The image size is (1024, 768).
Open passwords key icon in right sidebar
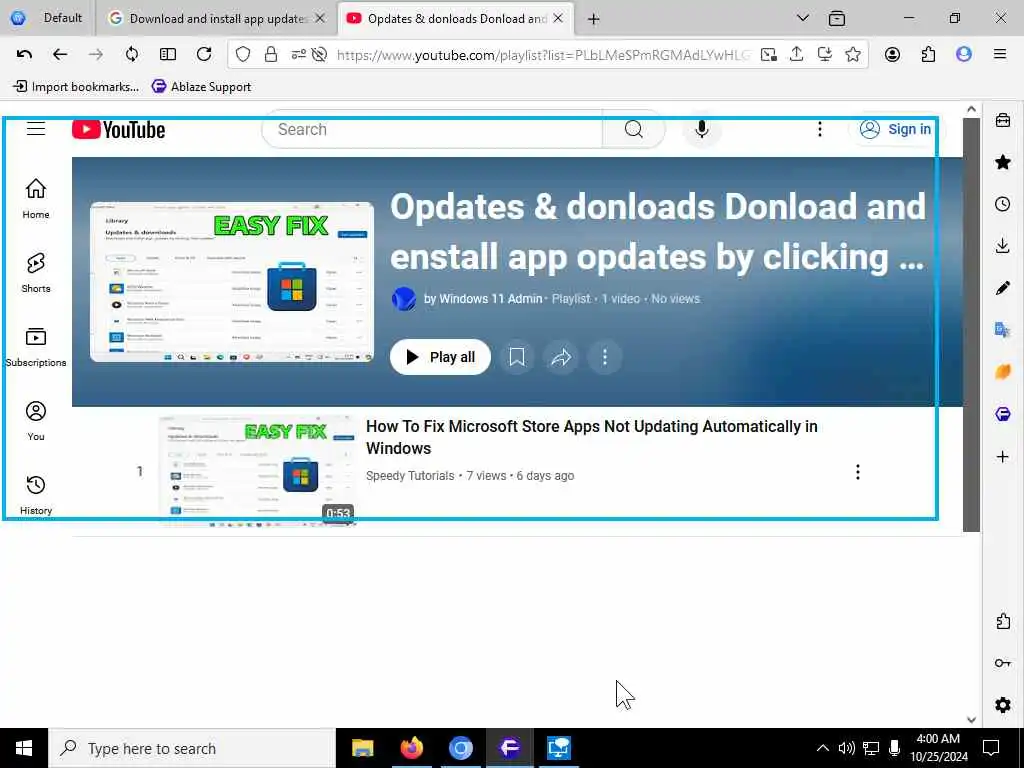[1002, 663]
